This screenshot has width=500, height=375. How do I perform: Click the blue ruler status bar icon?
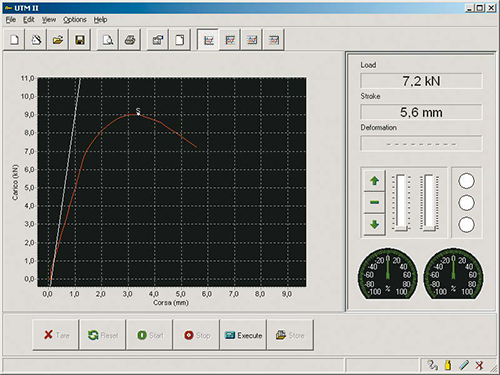click(x=464, y=365)
